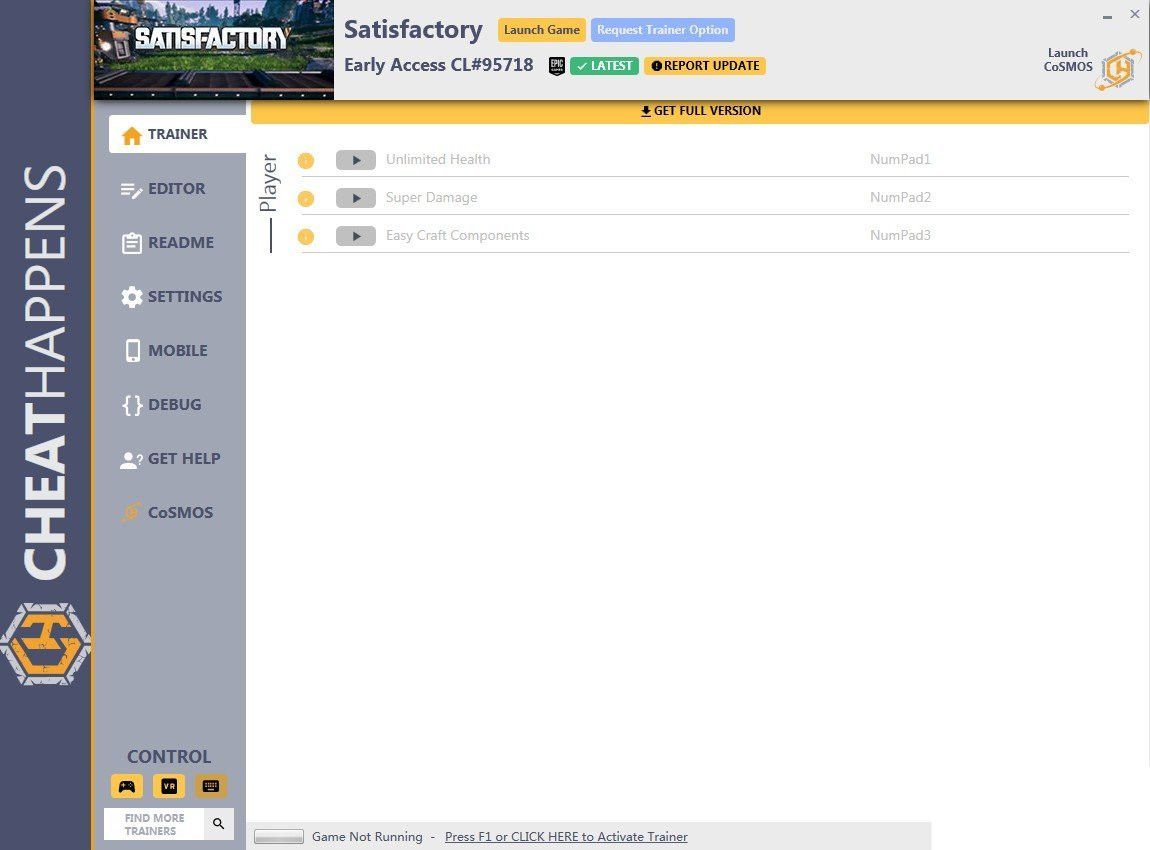Click the VR control icon
This screenshot has width=1150, height=850.
(169, 786)
